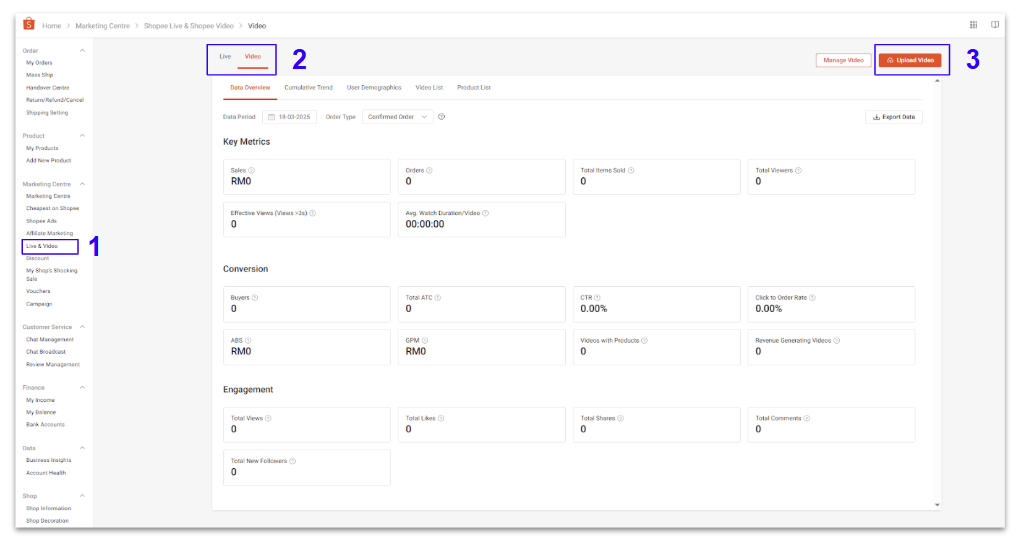Screen dimensions: 1017x540
Task: Show info for Avg. Watch Duration/Video
Action: point(486,213)
